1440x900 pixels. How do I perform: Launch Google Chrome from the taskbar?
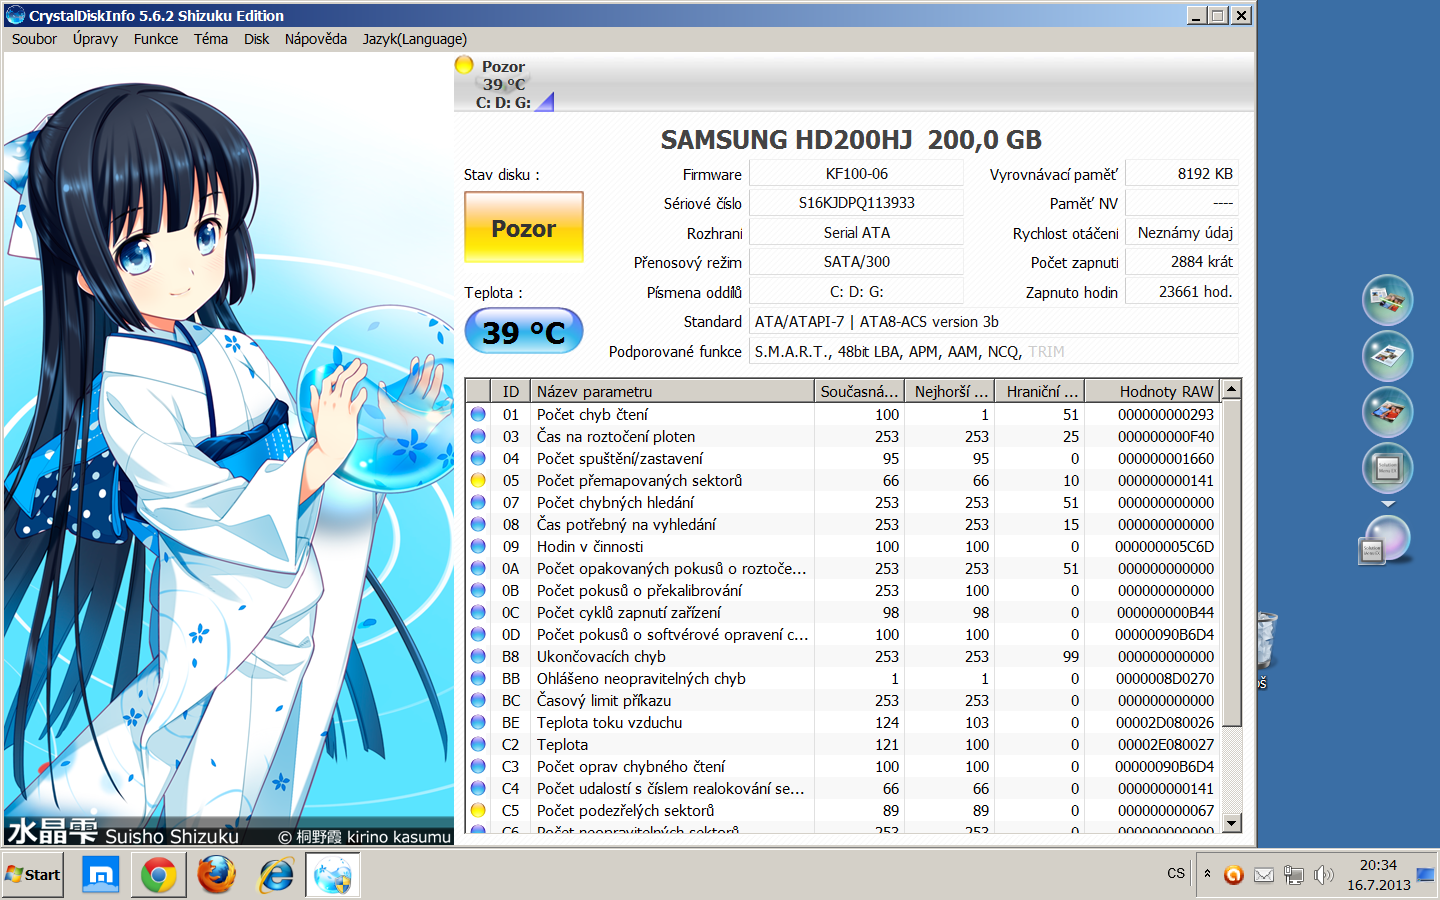[158, 875]
